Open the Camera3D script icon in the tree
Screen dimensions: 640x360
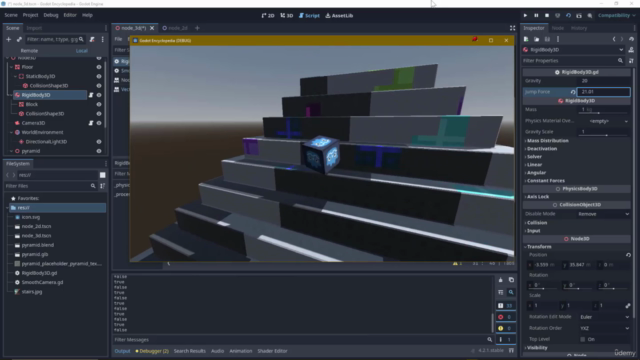point(91,123)
